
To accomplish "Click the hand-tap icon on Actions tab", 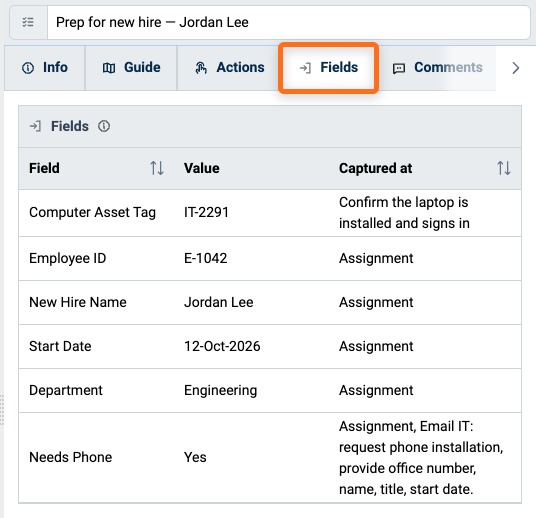I will (x=201, y=68).
